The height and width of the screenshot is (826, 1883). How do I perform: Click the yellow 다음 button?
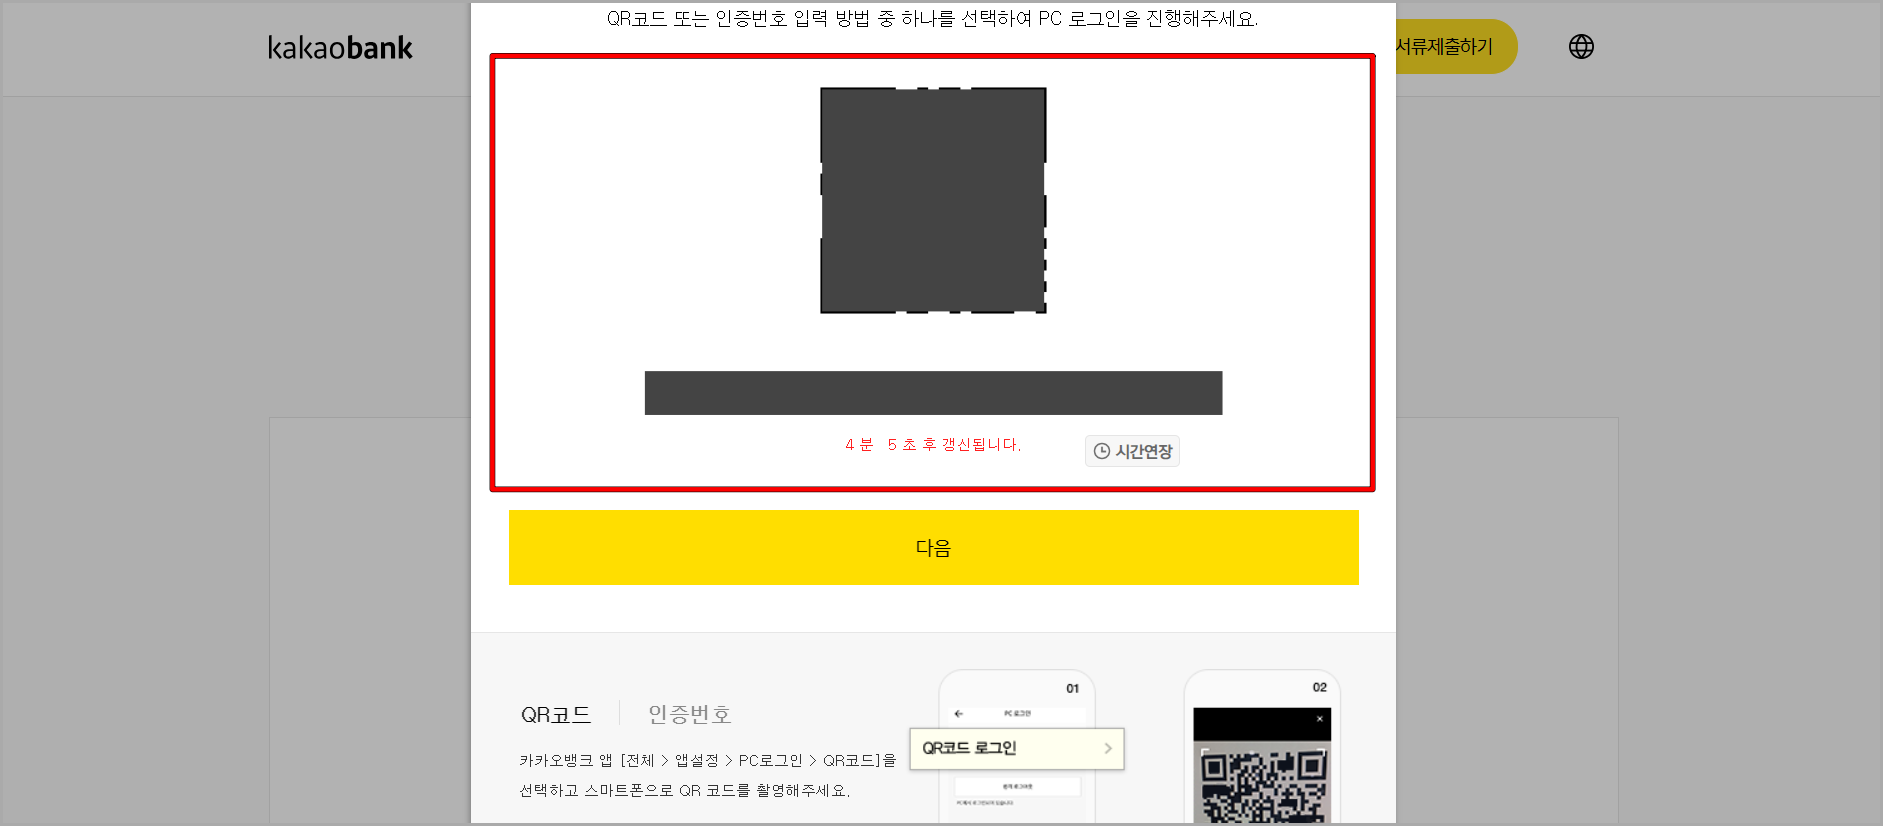(x=933, y=548)
